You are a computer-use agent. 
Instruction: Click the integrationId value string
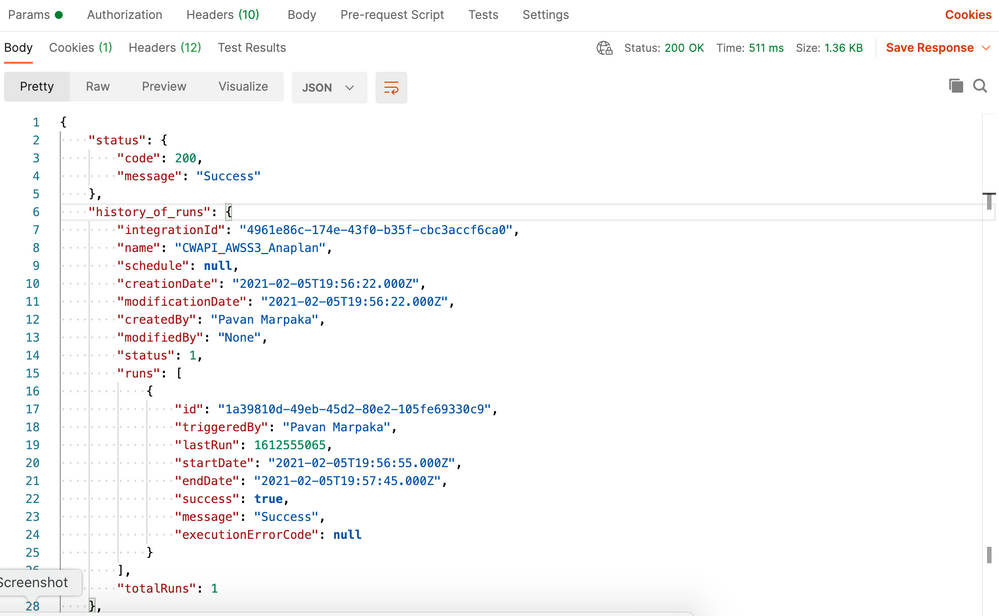coord(376,230)
